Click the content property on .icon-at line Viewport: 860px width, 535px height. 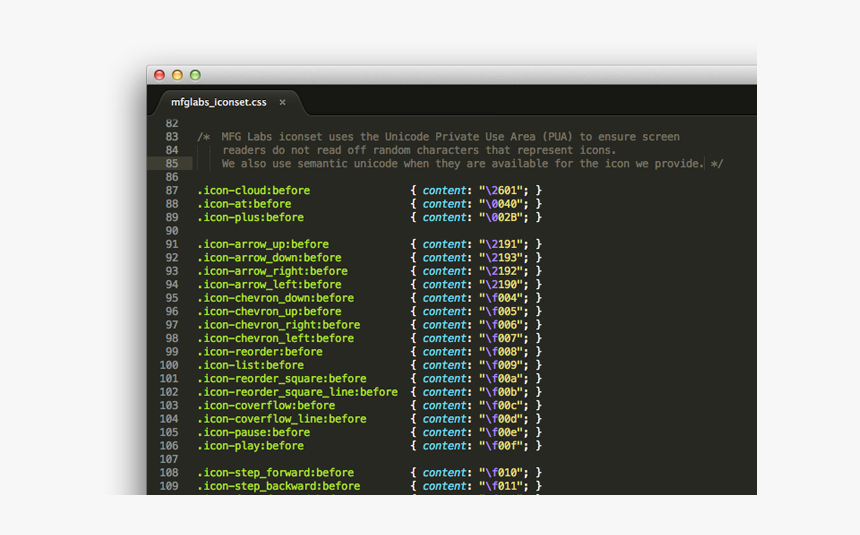[445, 204]
